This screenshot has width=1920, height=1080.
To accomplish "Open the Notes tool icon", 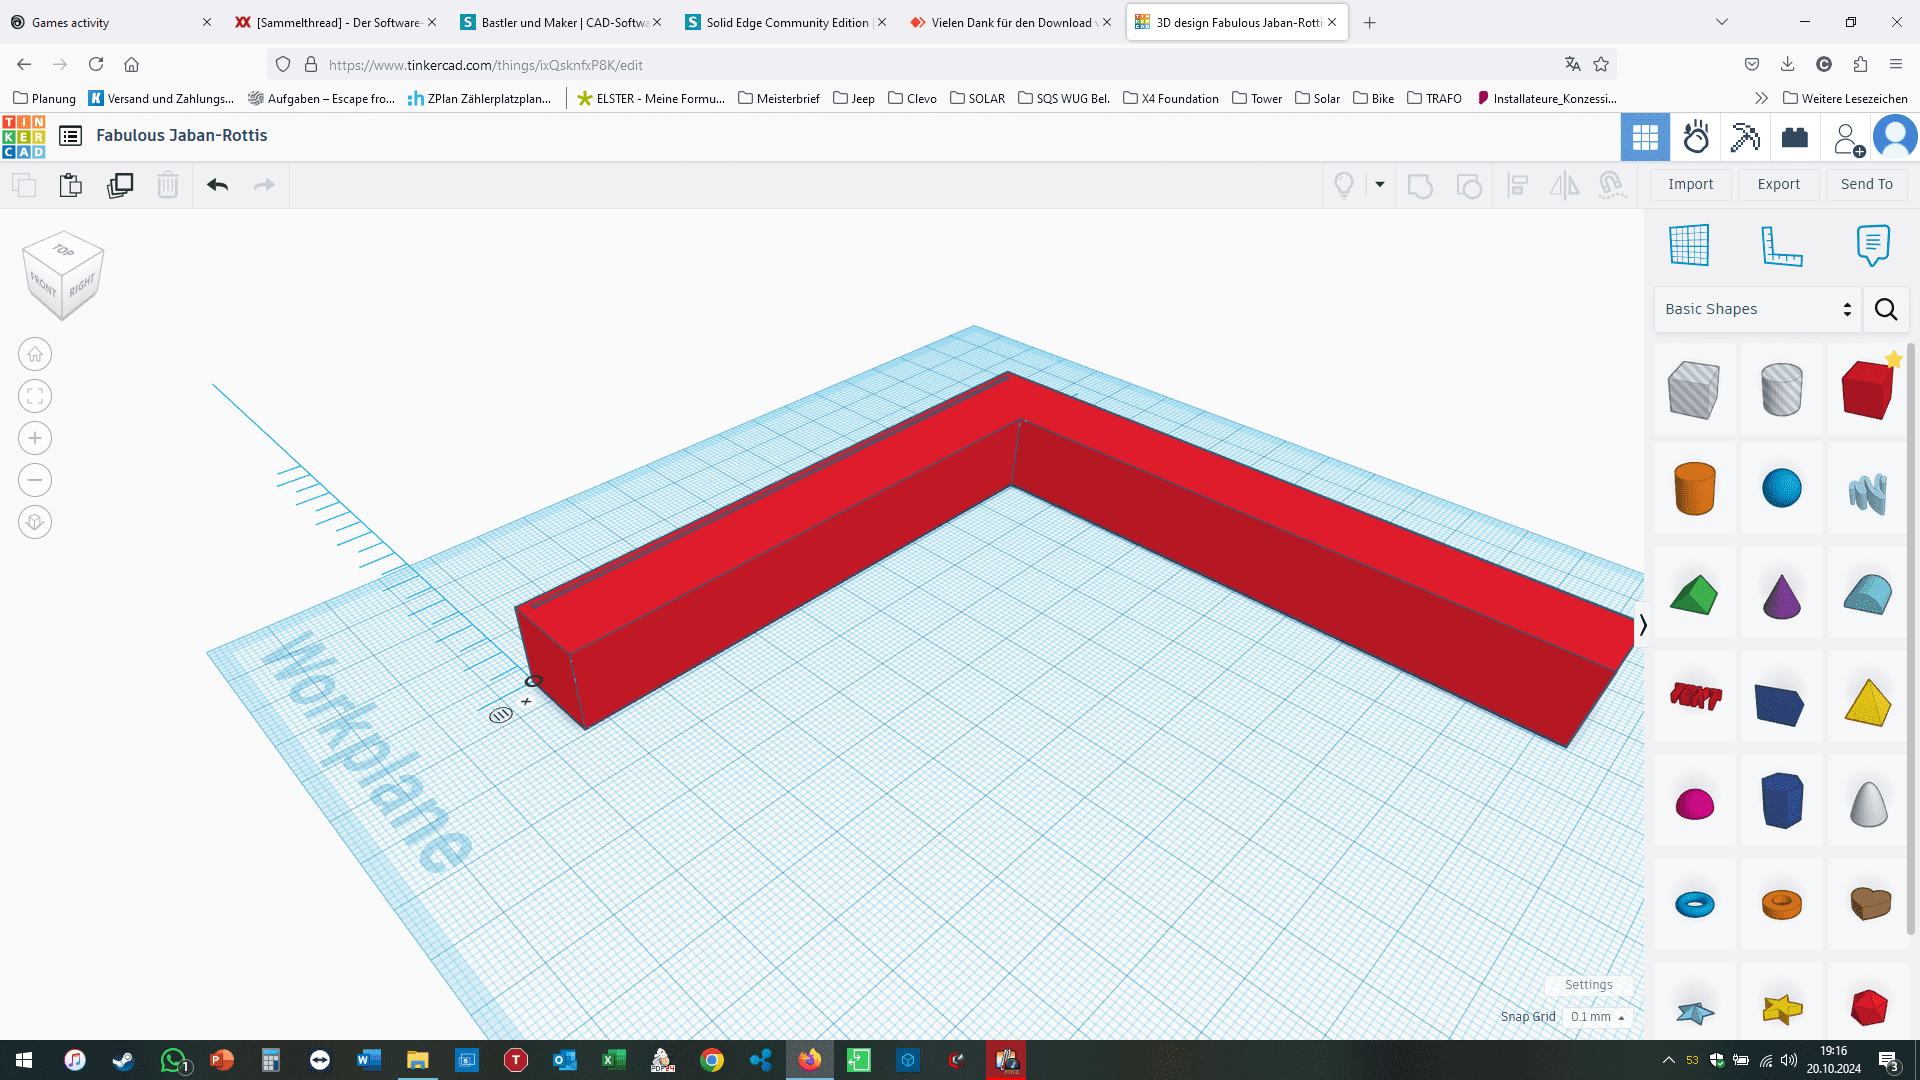I will click(x=1872, y=246).
